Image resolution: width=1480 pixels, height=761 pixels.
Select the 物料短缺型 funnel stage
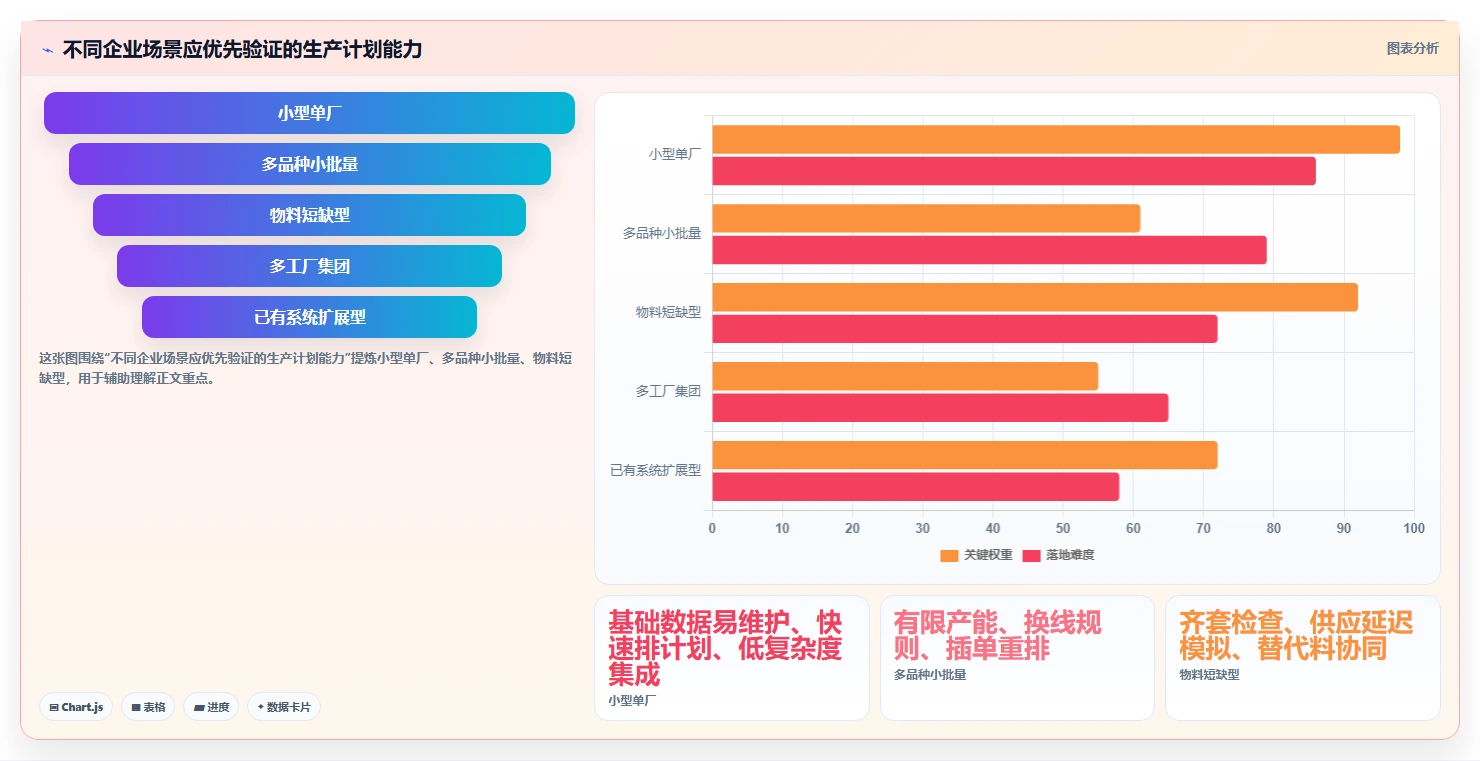[x=309, y=215]
